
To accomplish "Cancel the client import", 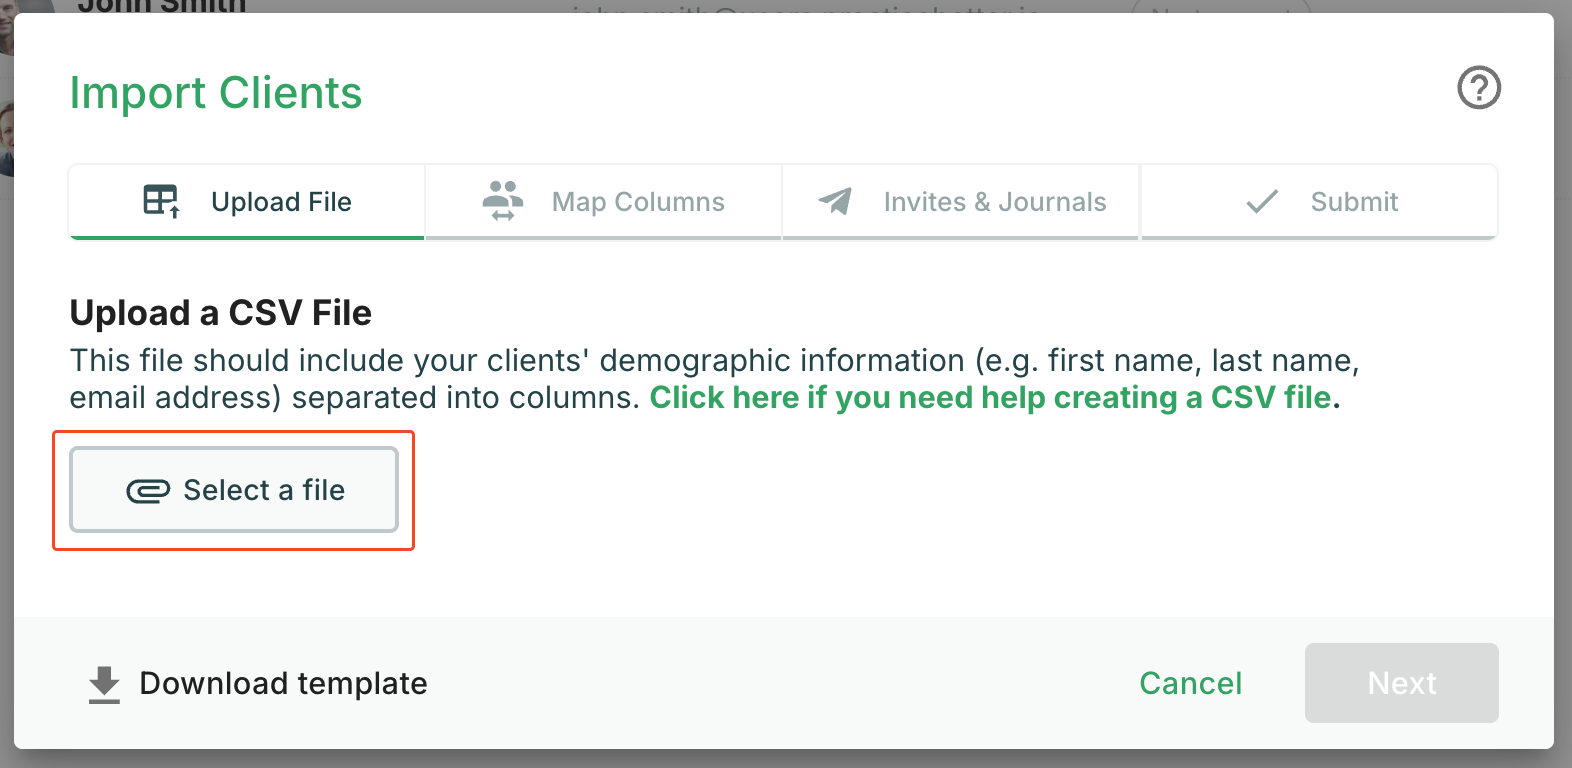I will 1190,683.
